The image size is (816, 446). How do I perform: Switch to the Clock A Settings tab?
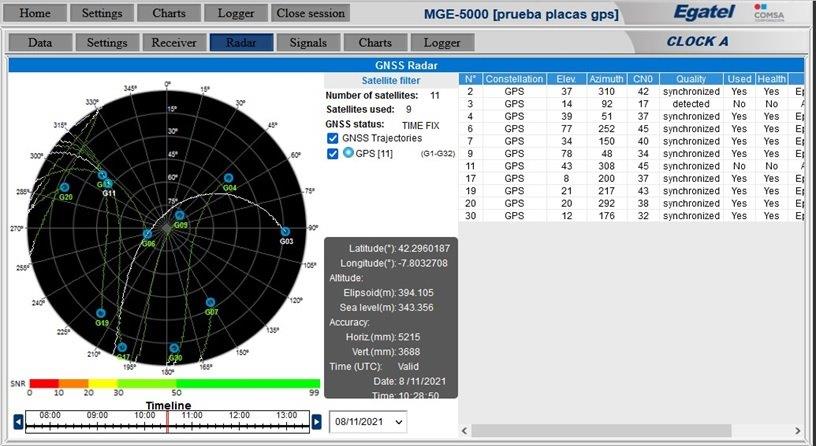point(107,43)
